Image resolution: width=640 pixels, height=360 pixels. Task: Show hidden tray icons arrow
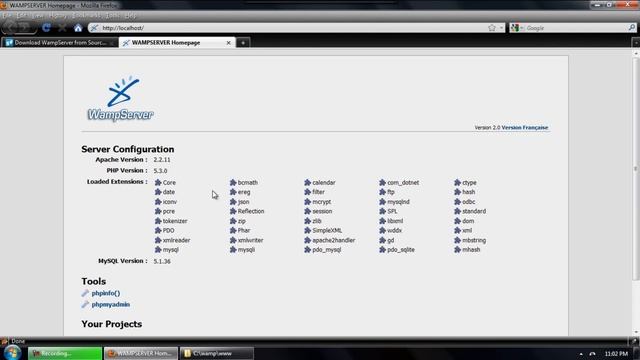pyautogui.click(x=581, y=354)
